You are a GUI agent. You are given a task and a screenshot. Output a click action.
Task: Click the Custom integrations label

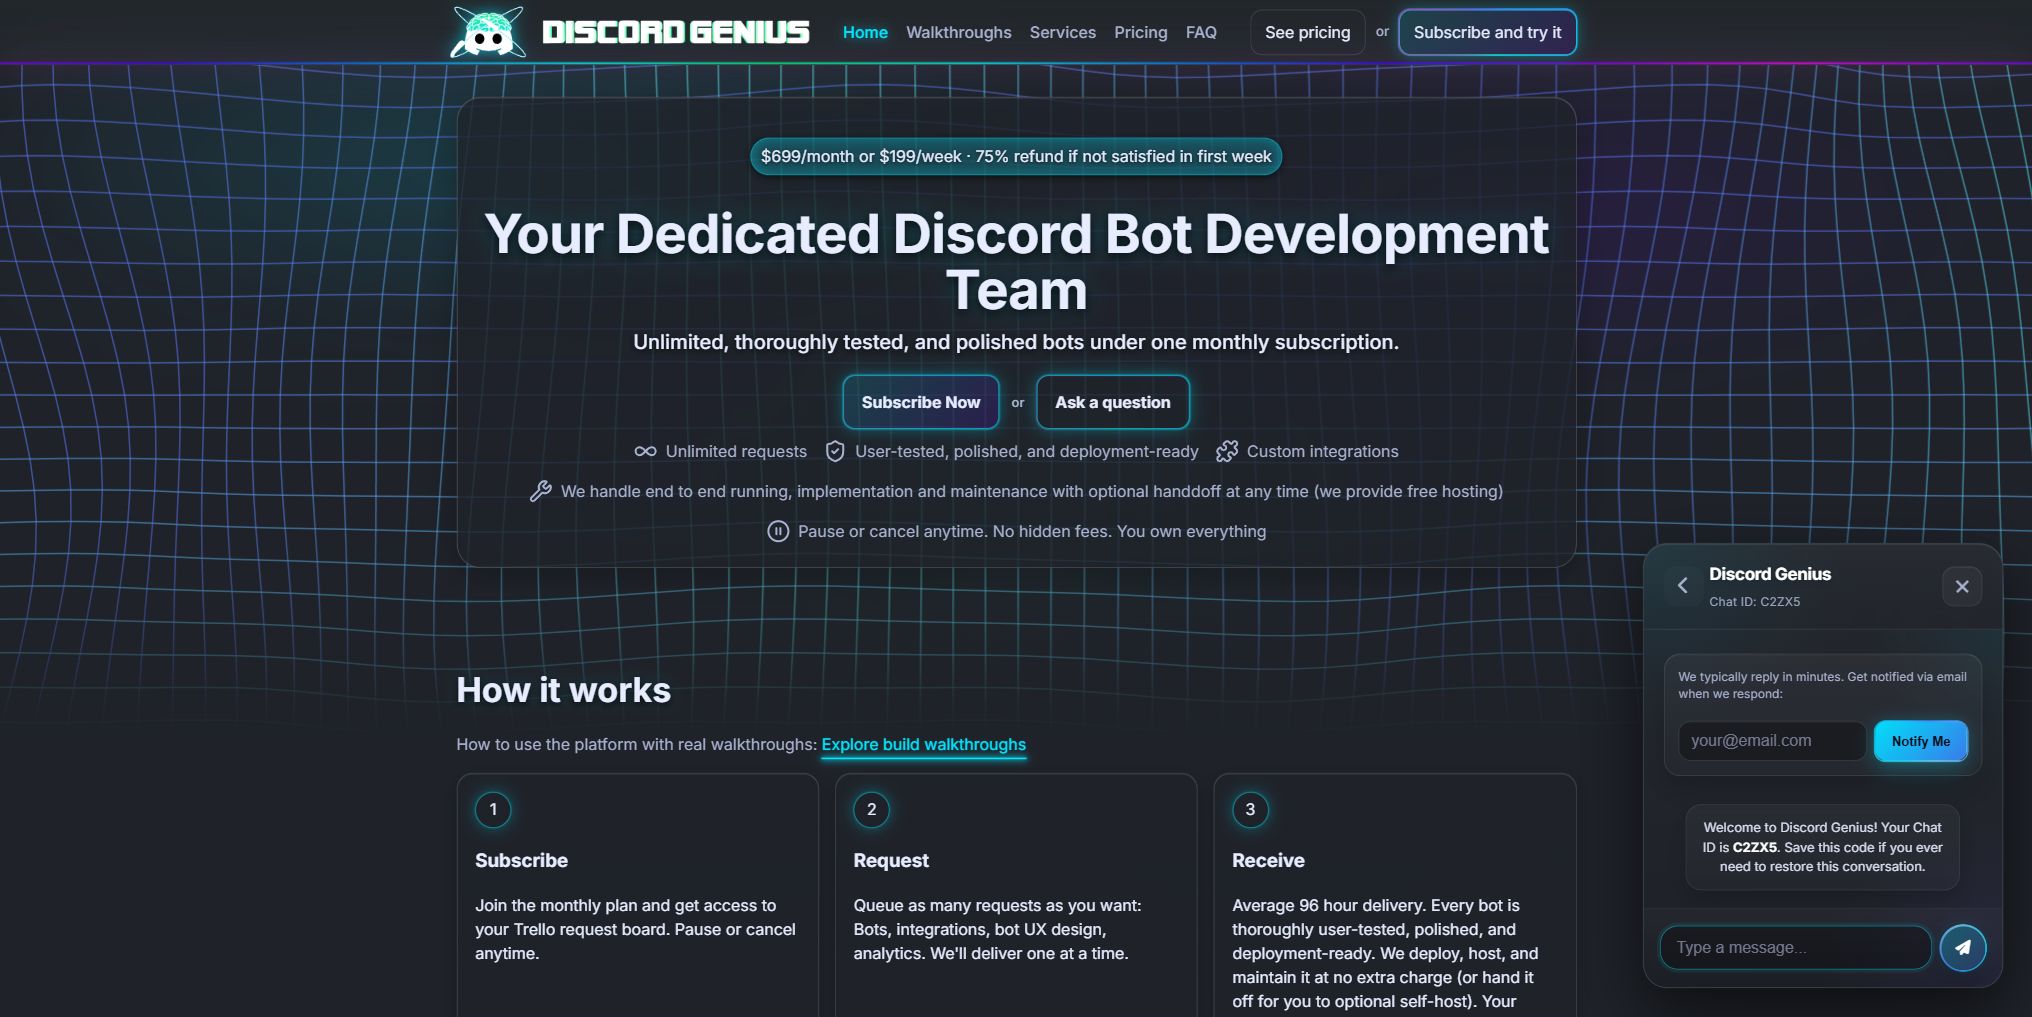[x=1322, y=451]
